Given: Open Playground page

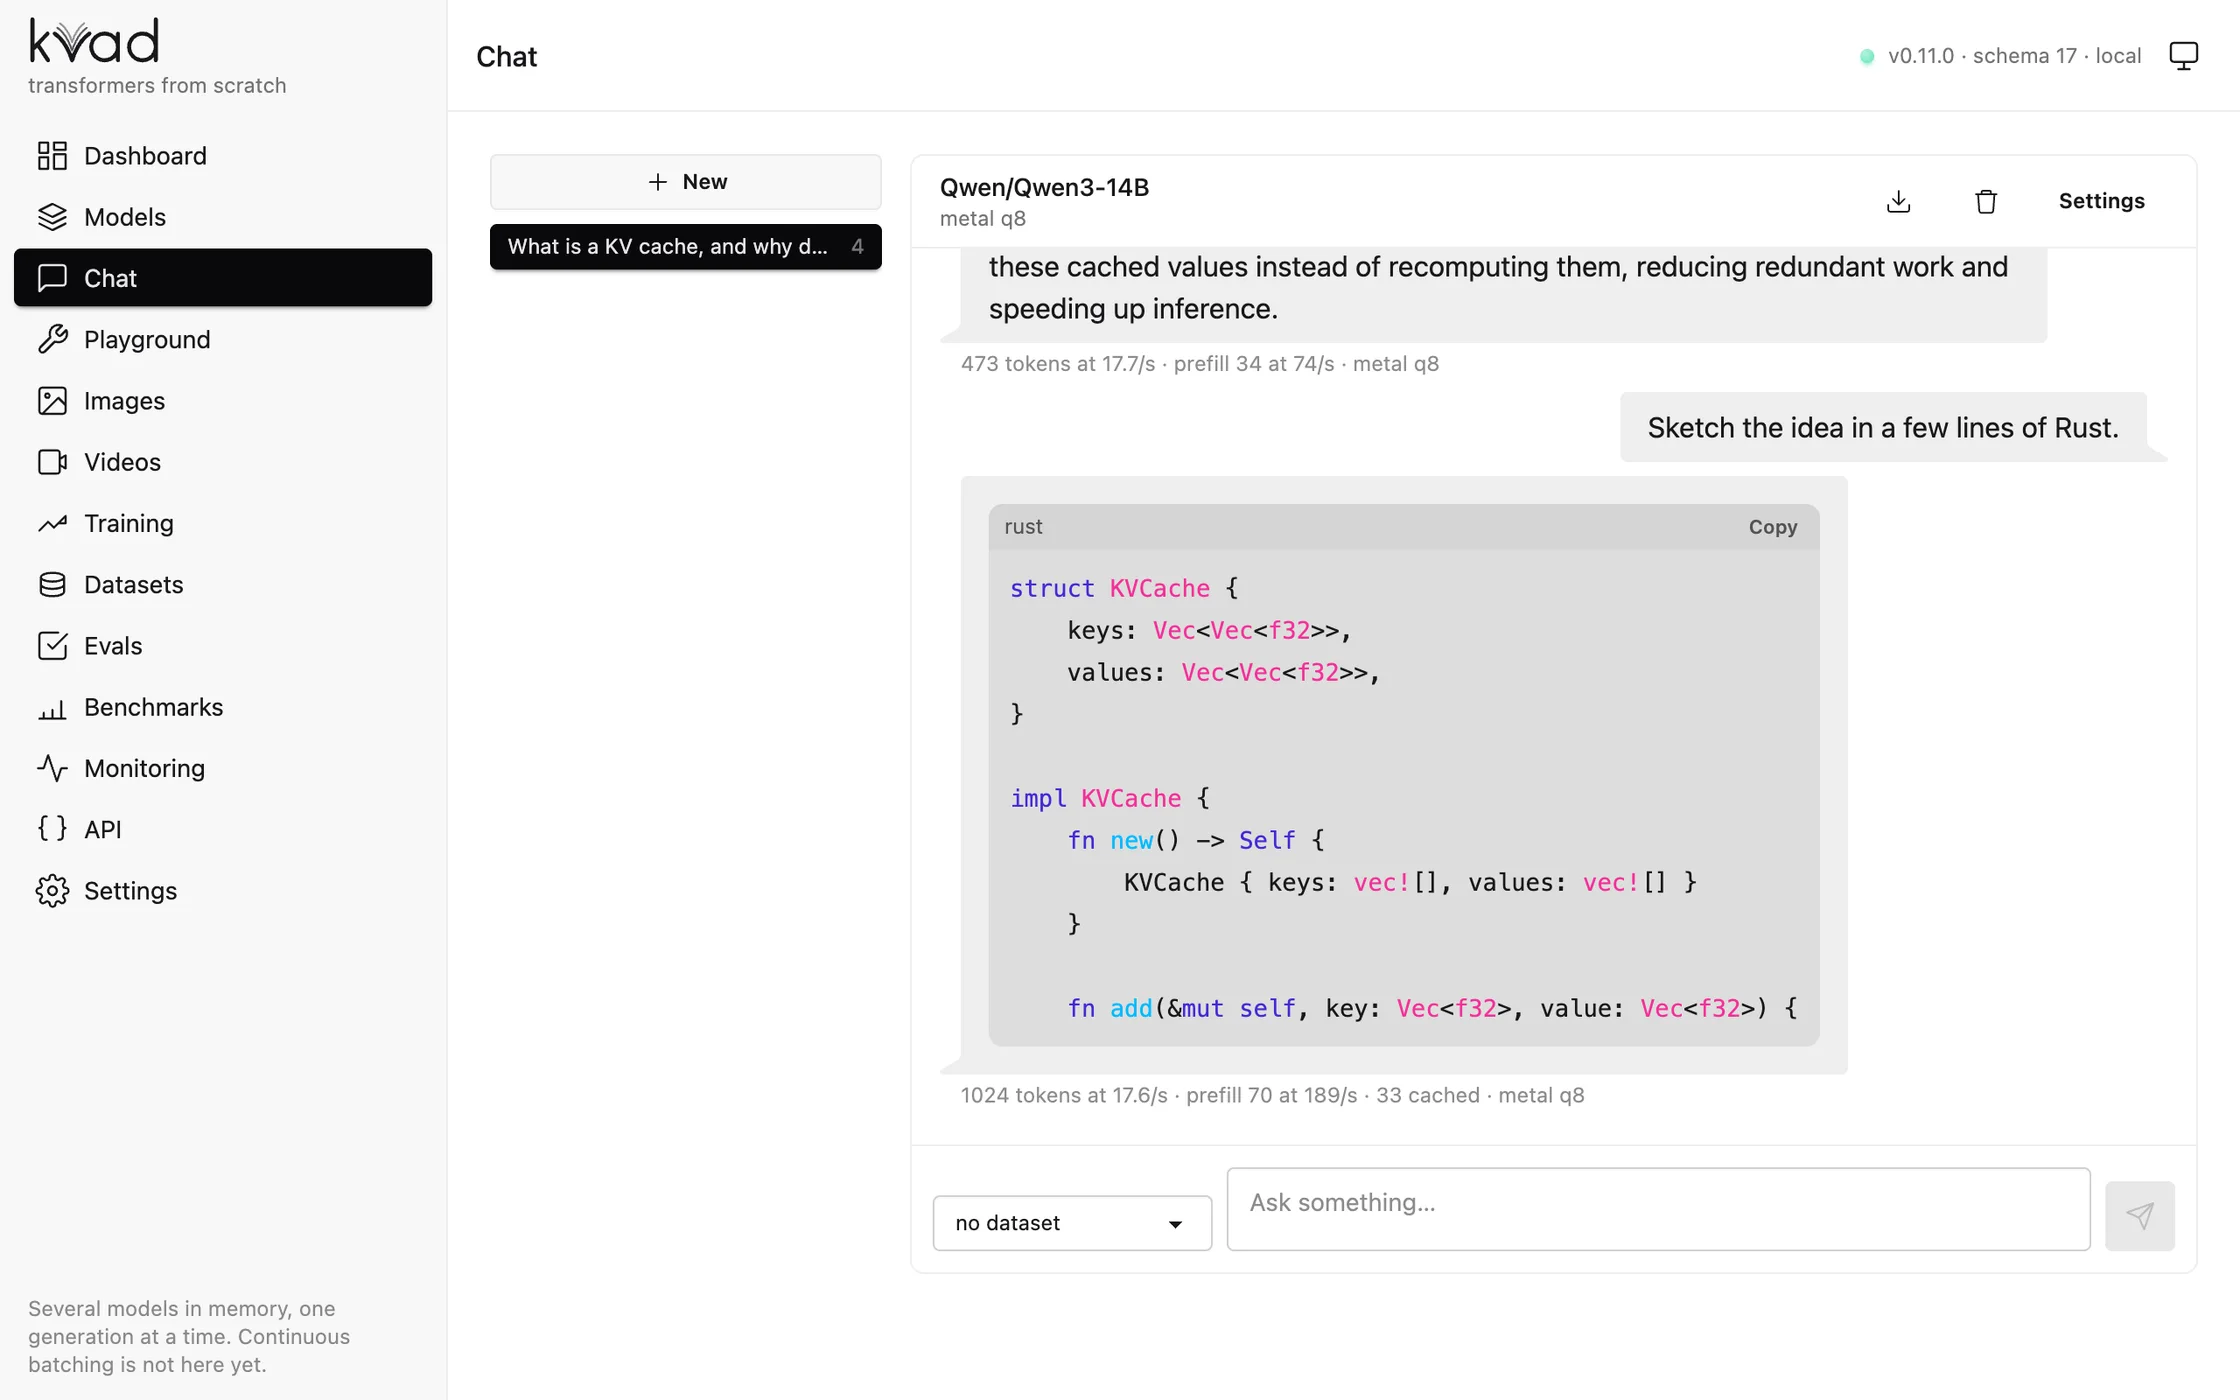Looking at the screenshot, I should [x=223, y=339].
